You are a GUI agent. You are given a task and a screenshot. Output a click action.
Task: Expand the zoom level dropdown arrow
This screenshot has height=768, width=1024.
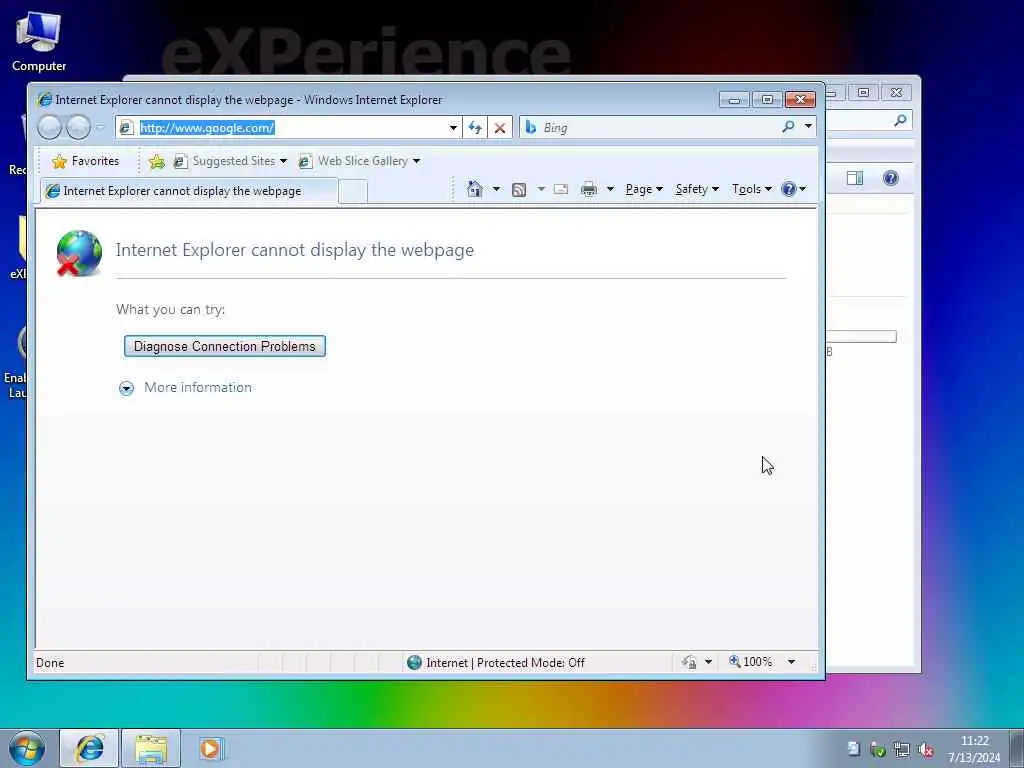click(792, 662)
